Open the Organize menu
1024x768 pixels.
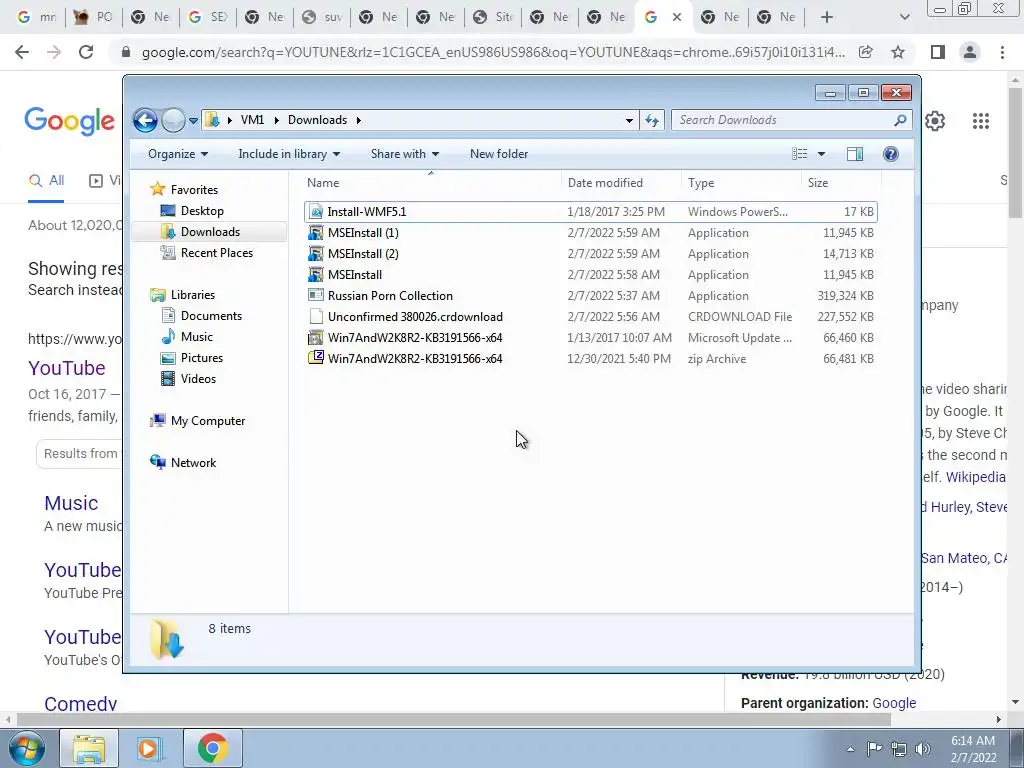click(x=178, y=154)
